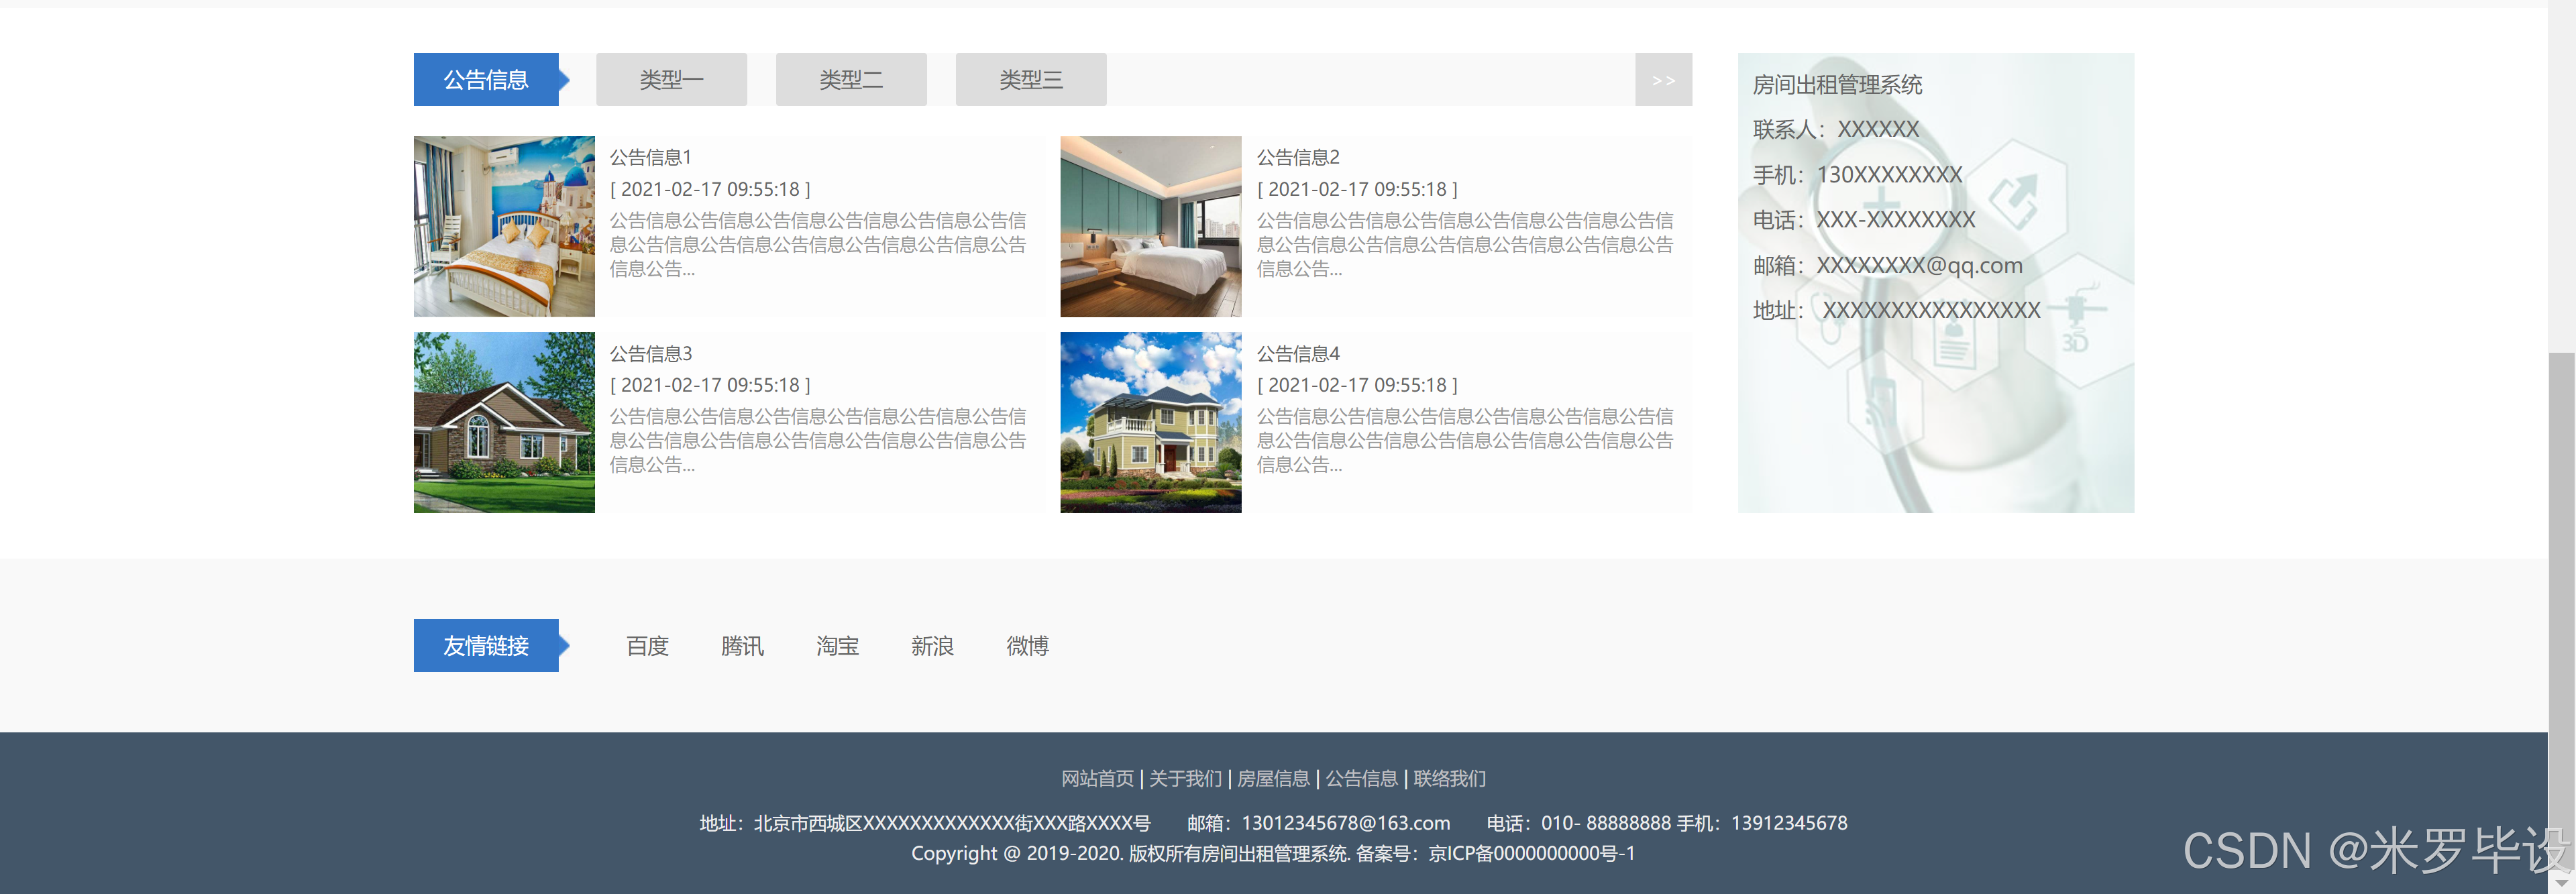Open the 公告信息3 brown house thumbnail
The height and width of the screenshot is (894, 2576).
tap(504, 422)
